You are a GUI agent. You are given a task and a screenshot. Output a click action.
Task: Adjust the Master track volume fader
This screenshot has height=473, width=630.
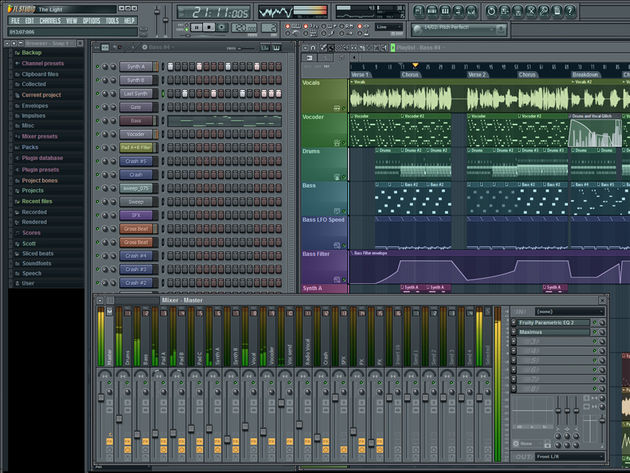(101, 398)
